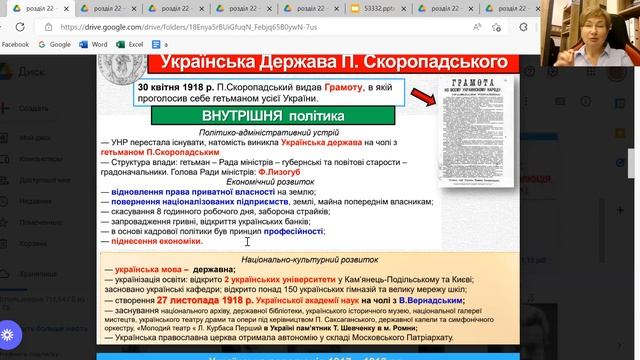This screenshot has width=640, height=360.
Task: Click the red text піднесення економіки
Action: 156,241
